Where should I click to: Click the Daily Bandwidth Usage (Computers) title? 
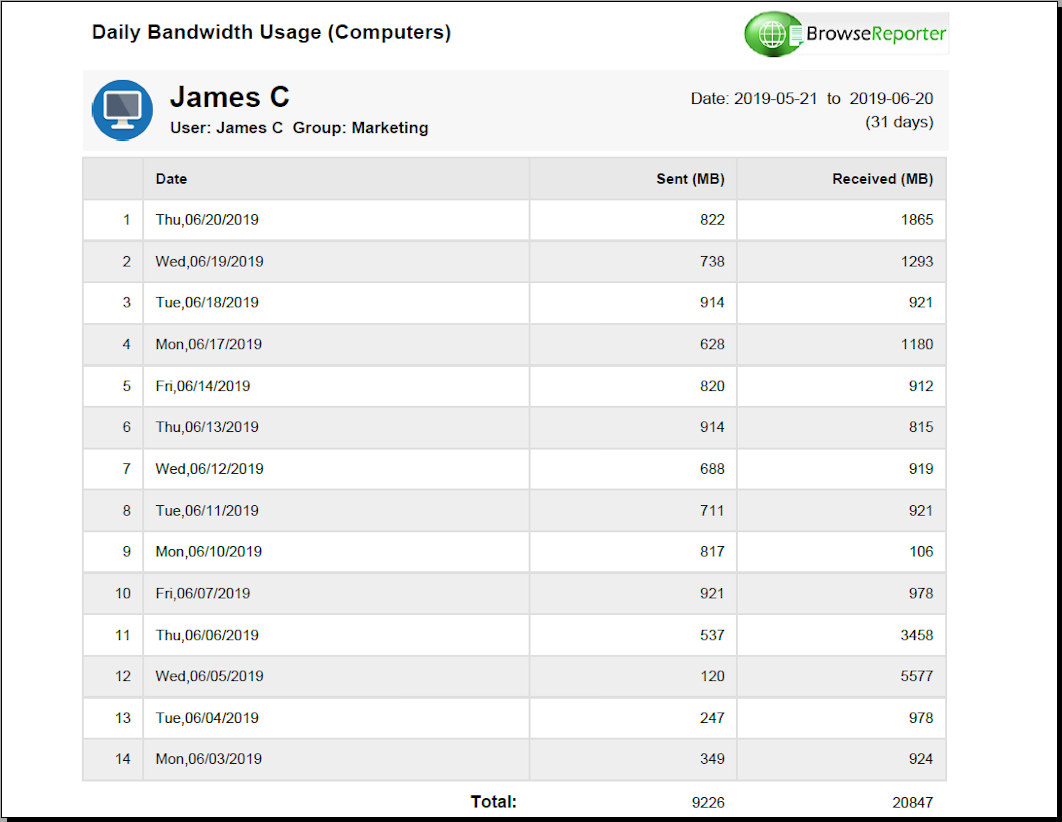point(271,32)
